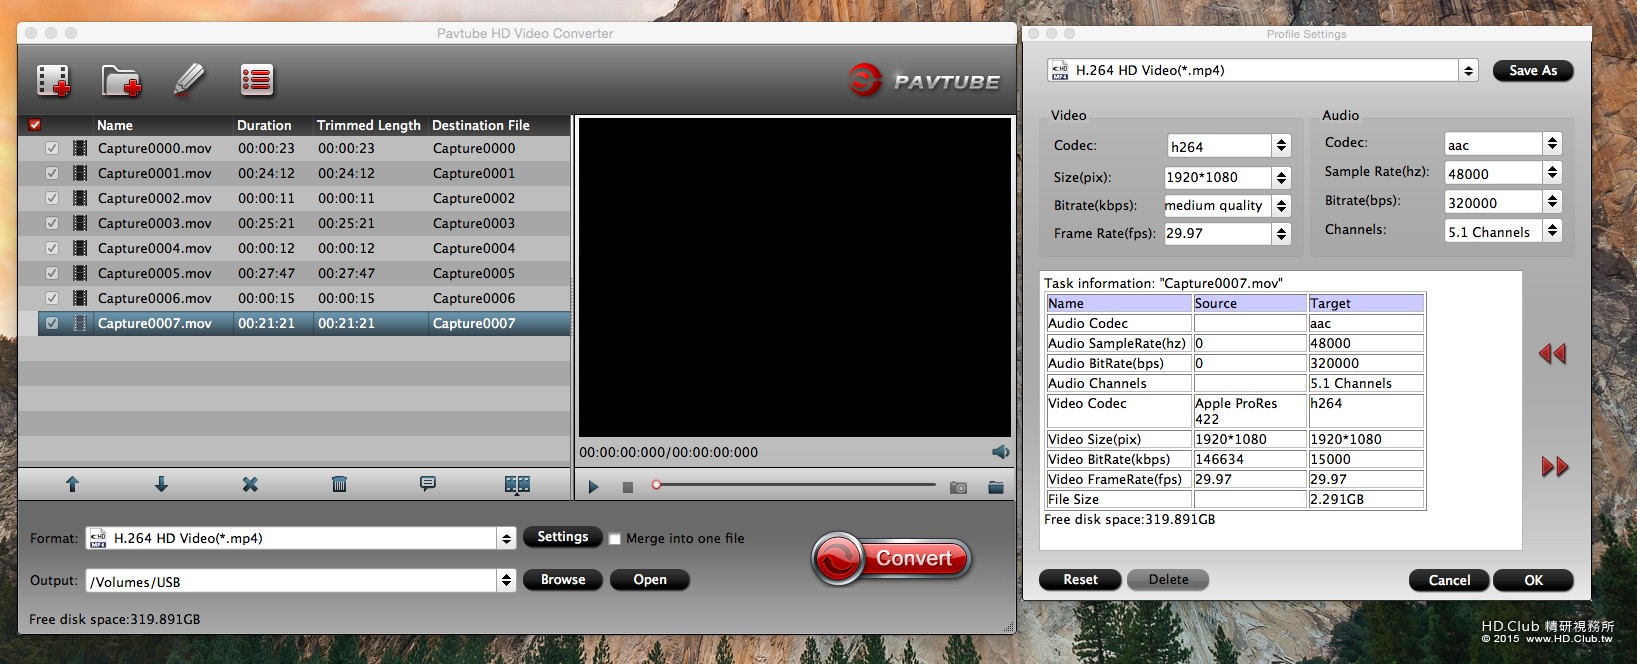Click the Settings button

click(563, 537)
